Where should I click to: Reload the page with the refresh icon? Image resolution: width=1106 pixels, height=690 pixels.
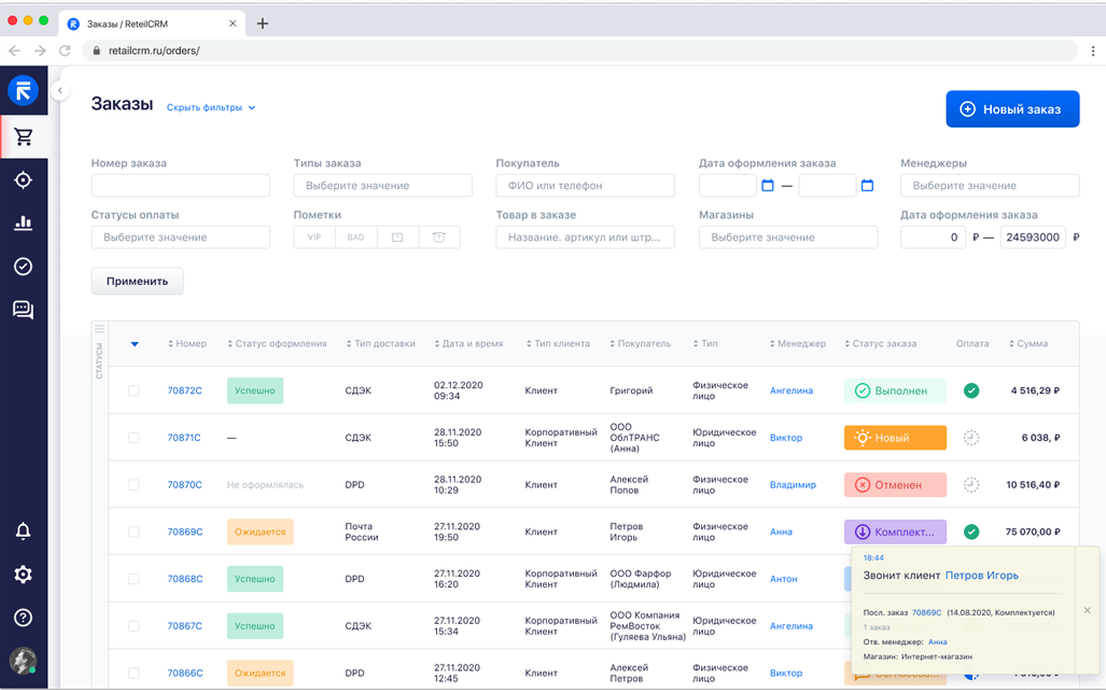(x=65, y=51)
